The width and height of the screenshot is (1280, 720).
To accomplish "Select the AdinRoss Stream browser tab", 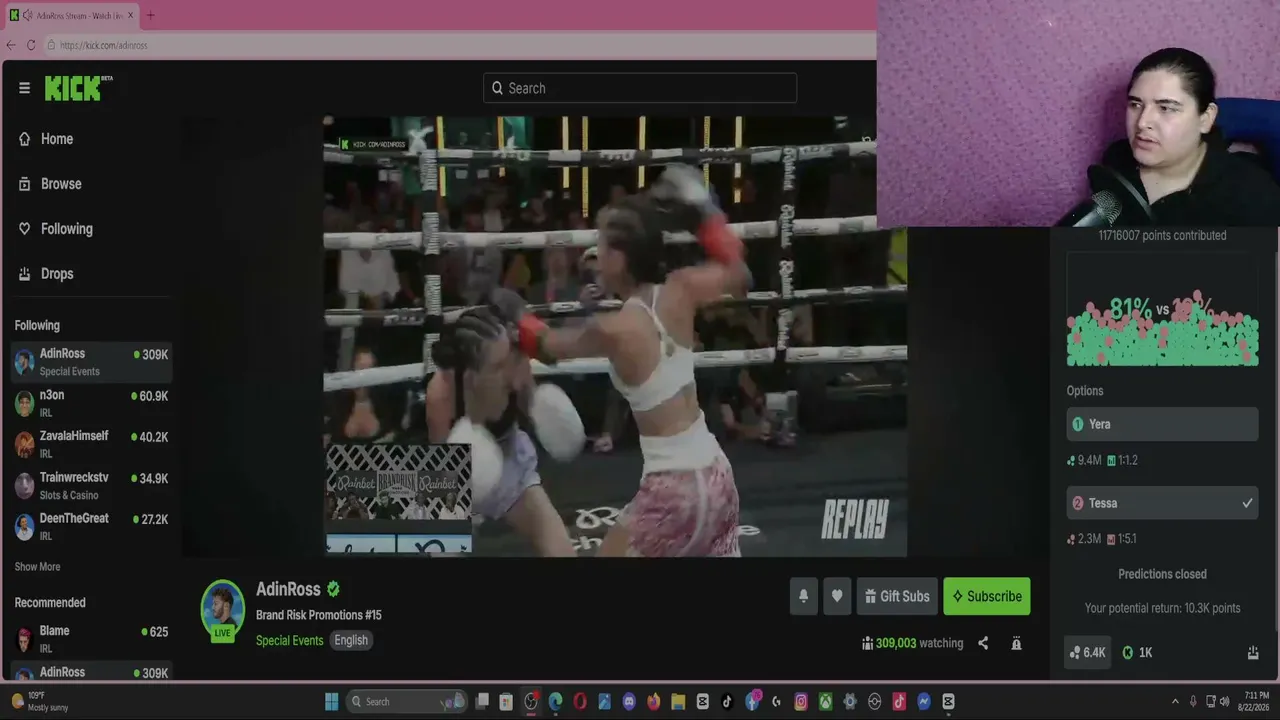I will (x=71, y=16).
